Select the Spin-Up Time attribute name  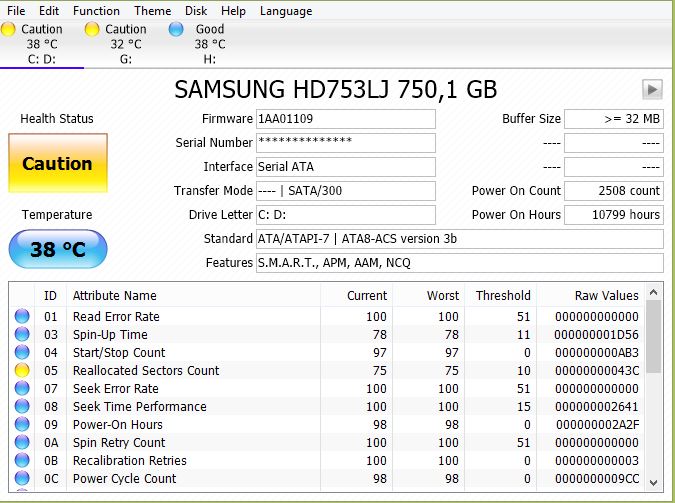110,335
